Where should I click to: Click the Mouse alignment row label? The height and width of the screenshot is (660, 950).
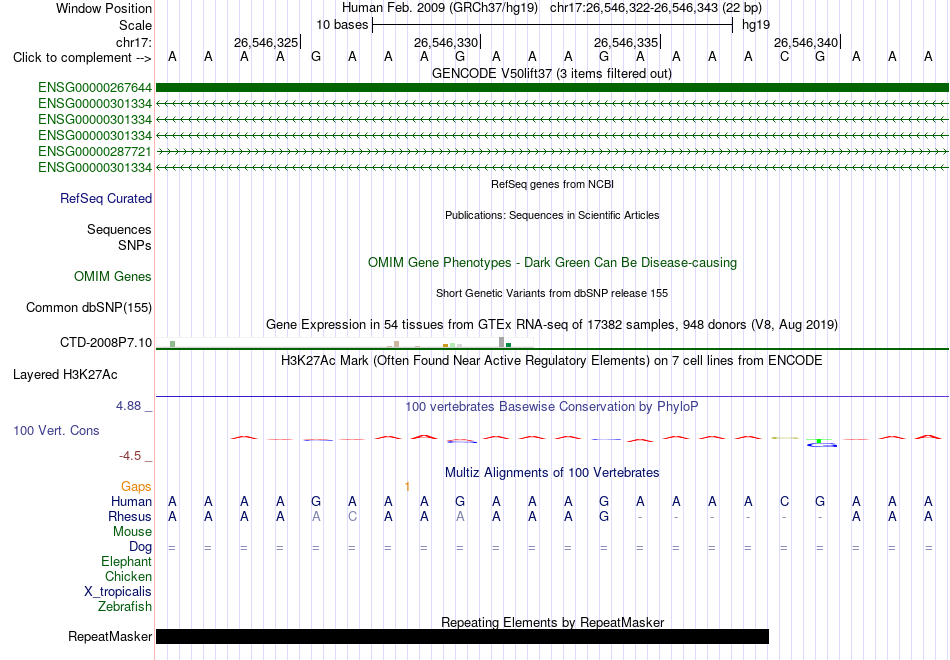click(132, 532)
